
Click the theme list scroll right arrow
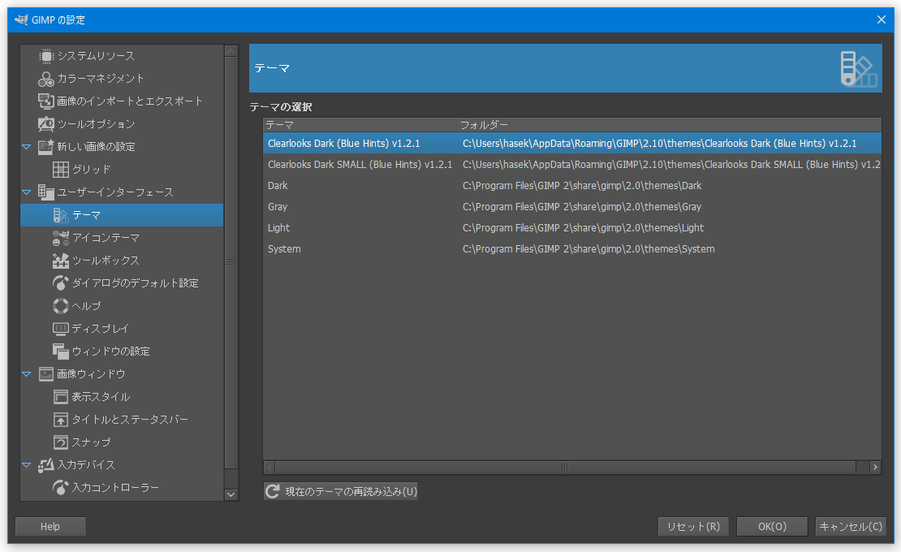[875, 468]
